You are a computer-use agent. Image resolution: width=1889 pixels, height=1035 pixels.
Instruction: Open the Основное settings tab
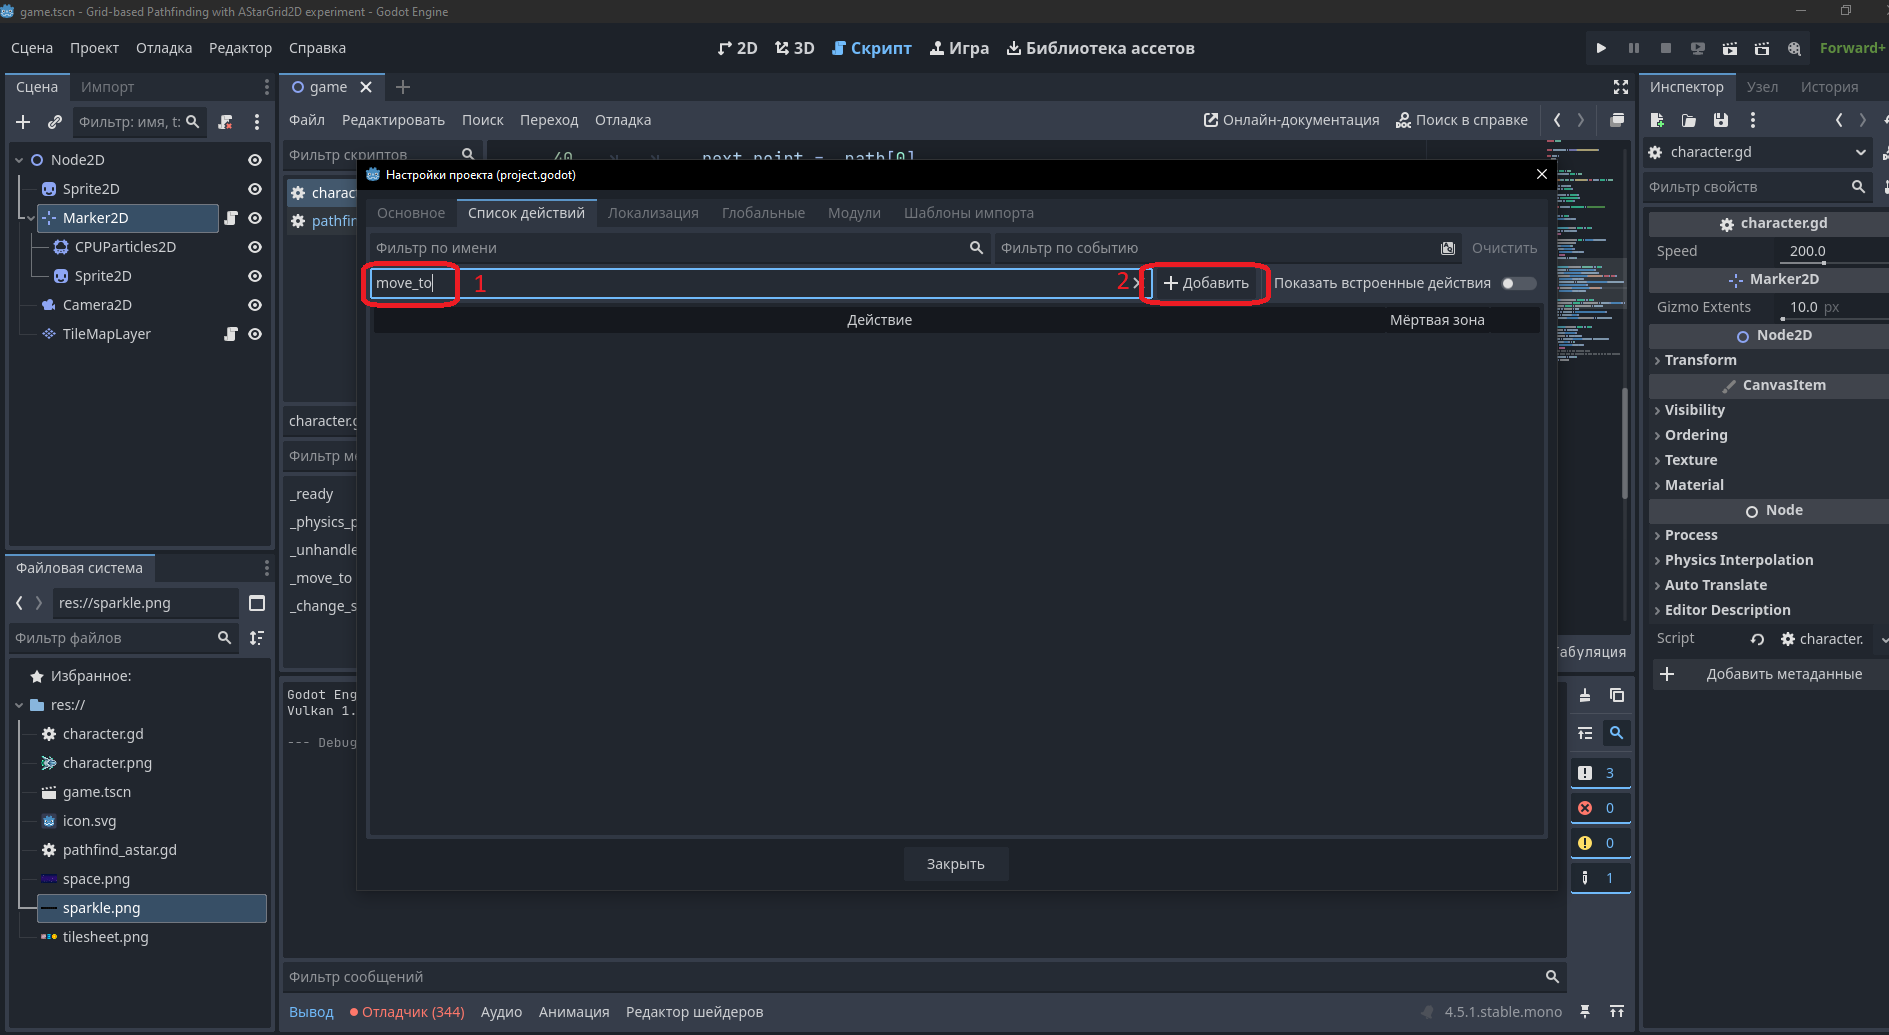(411, 213)
